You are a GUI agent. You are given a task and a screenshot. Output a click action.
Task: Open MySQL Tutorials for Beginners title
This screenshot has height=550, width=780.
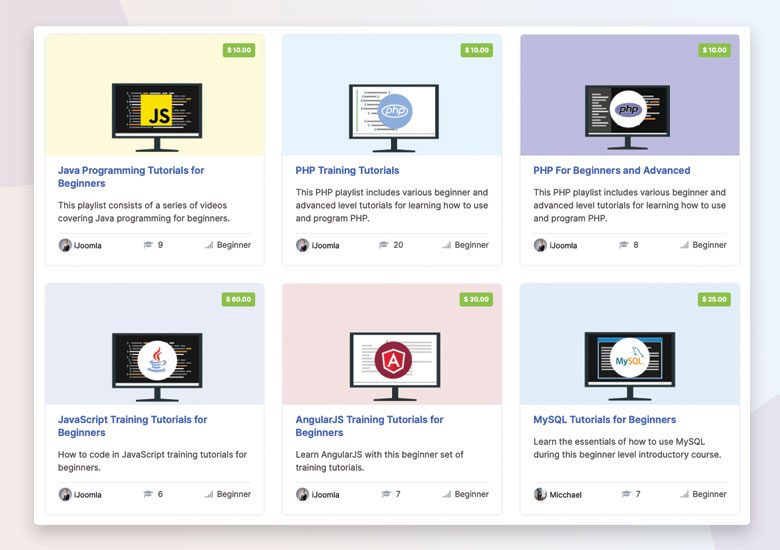point(604,419)
